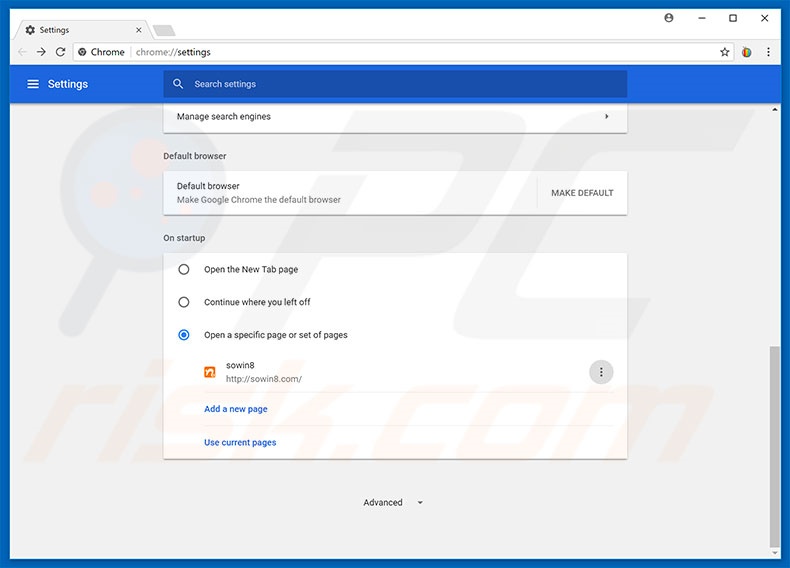790x568 pixels.
Task: Reload the settings page
Action: 60,52
